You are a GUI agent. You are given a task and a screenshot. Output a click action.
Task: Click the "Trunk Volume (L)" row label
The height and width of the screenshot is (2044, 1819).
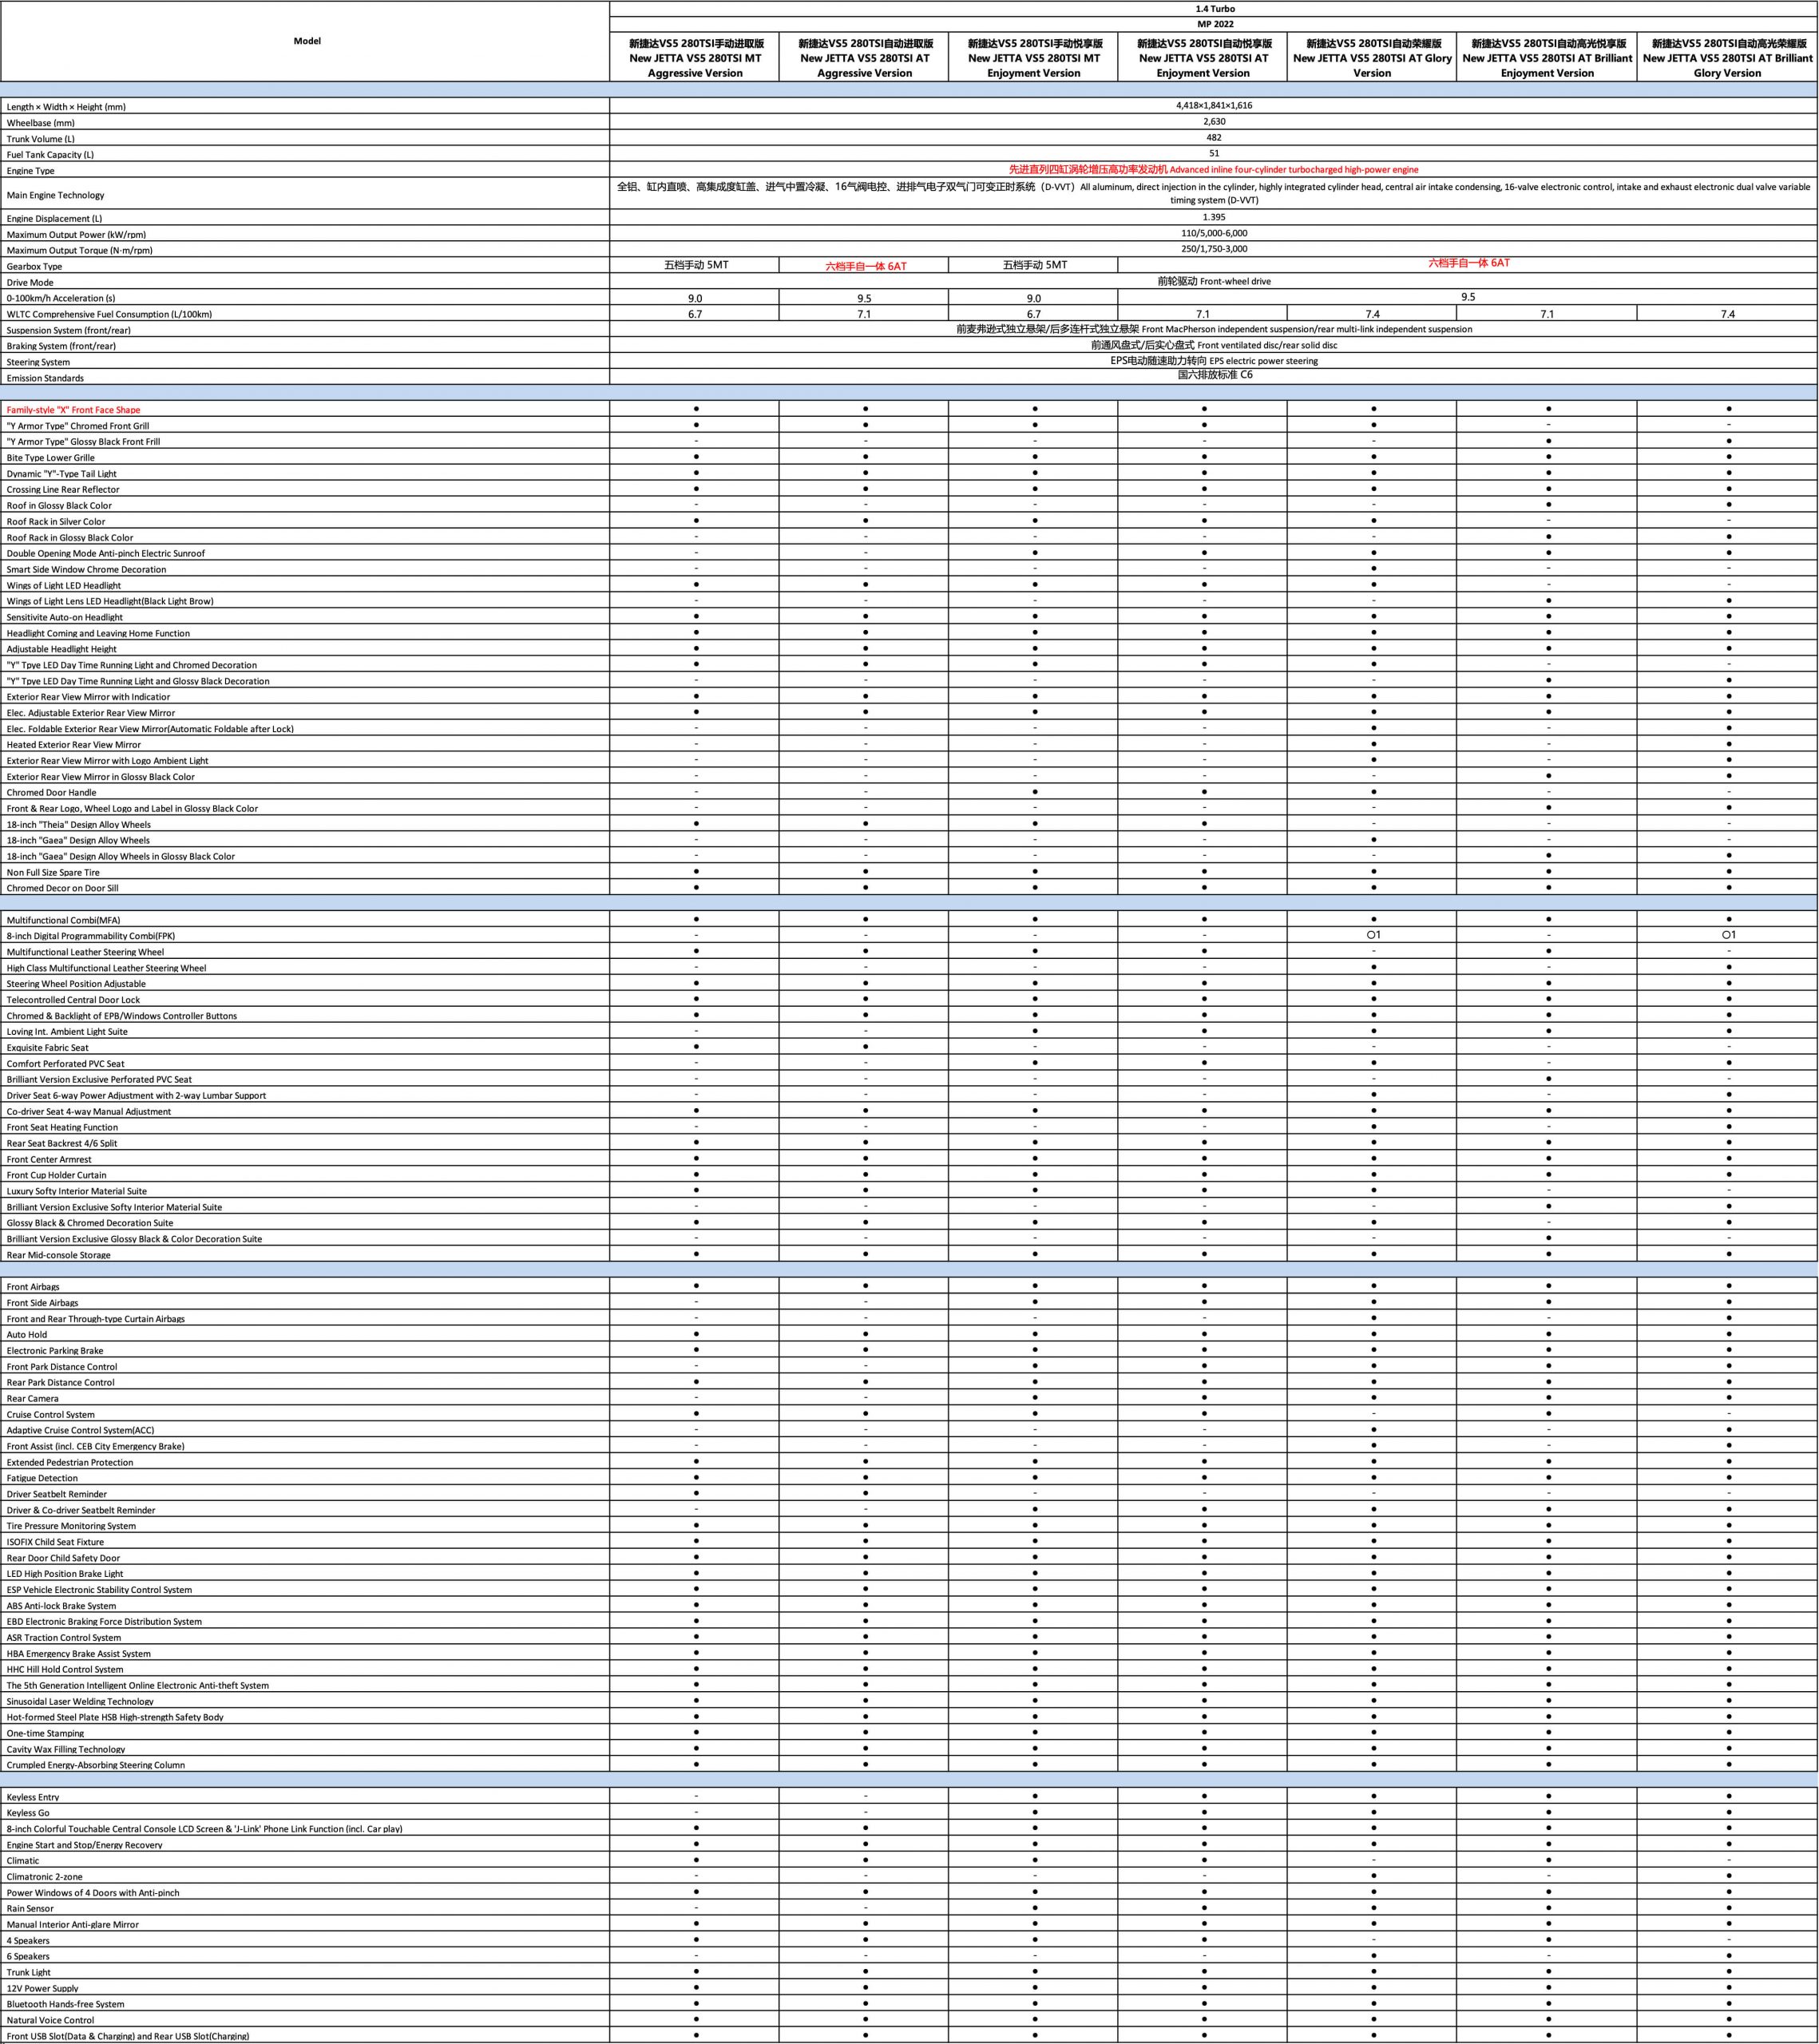click(41, 139)
